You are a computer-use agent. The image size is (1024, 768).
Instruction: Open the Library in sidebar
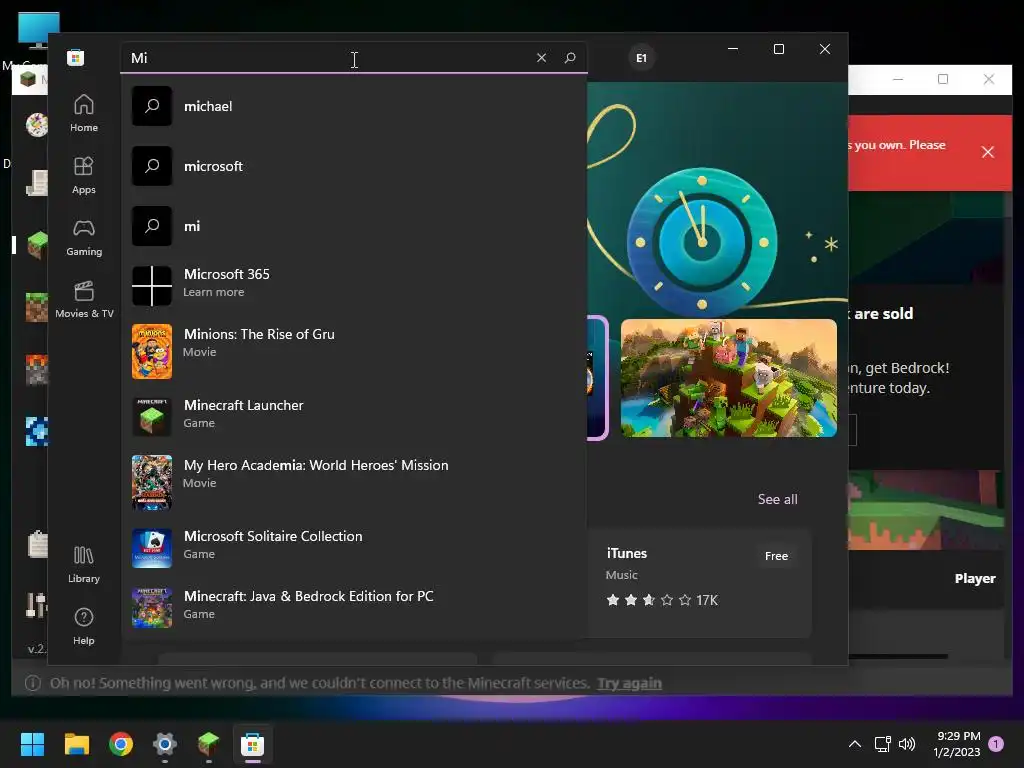[84, 564]
